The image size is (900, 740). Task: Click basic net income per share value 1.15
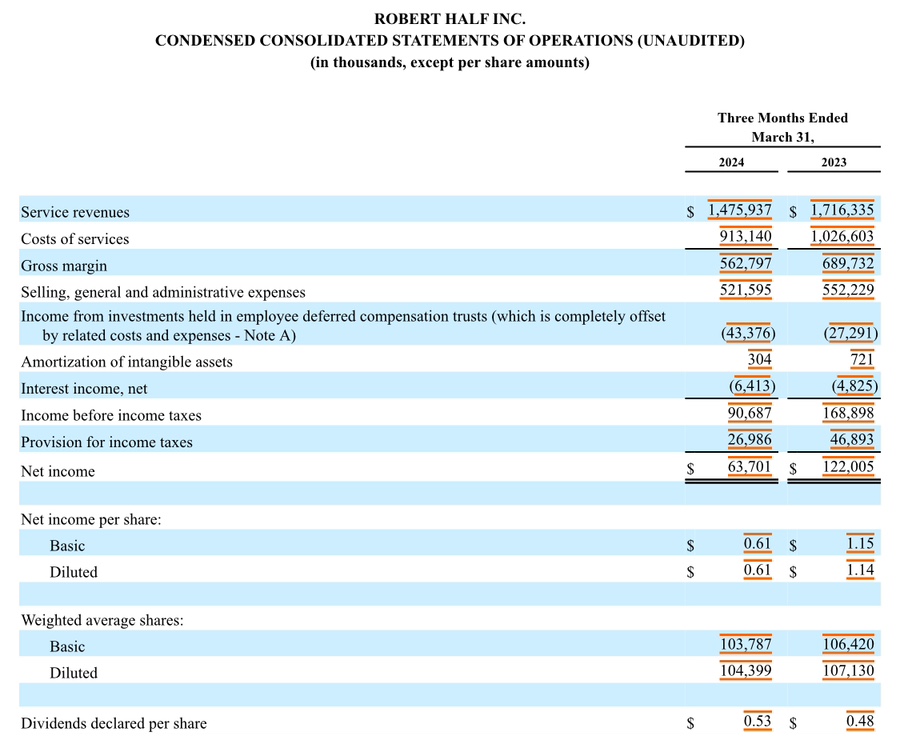pyautogui.click(x=860, y=543)
